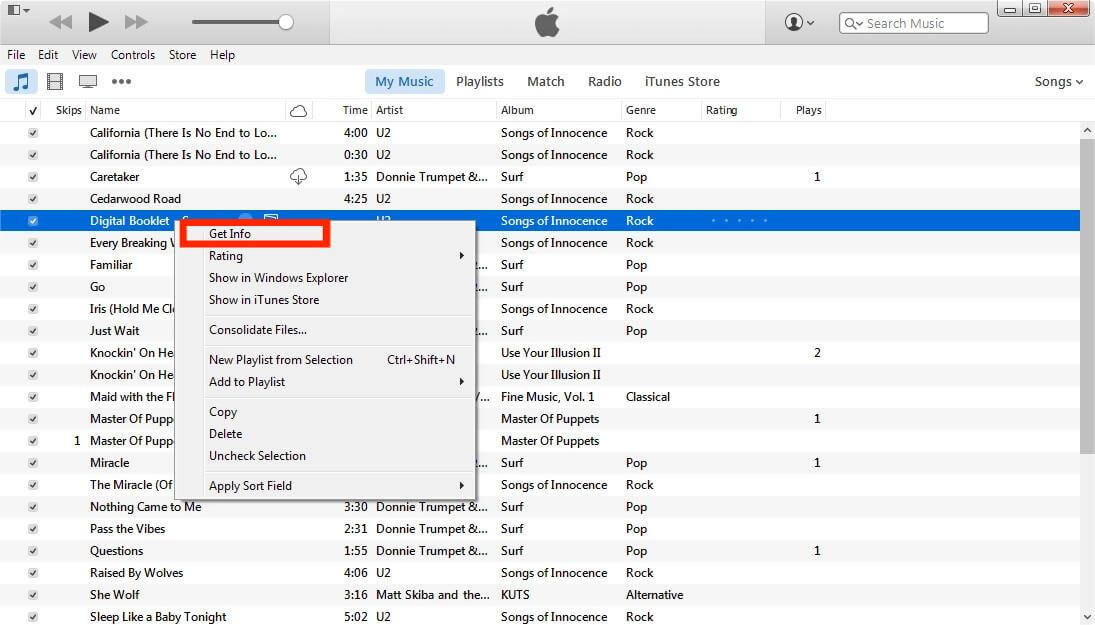This screenshot has width=1095, height=625.
Task: Uncheck the Familiar song checkbox
Action: point(33,265)
